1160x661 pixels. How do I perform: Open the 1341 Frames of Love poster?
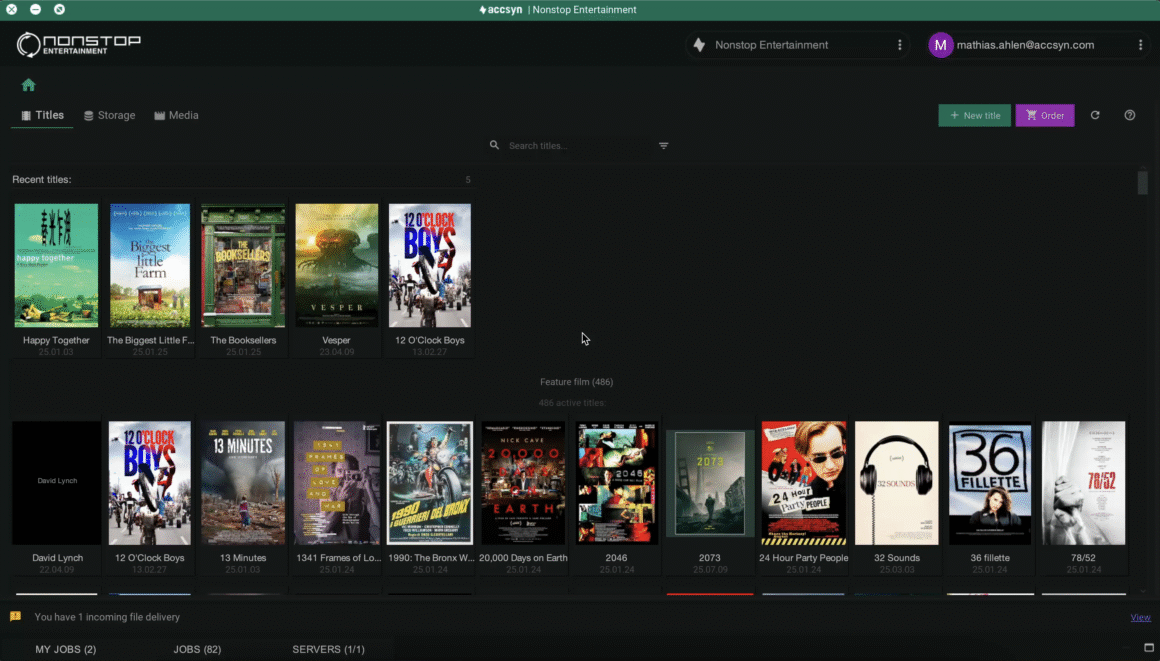click(337, 483)
